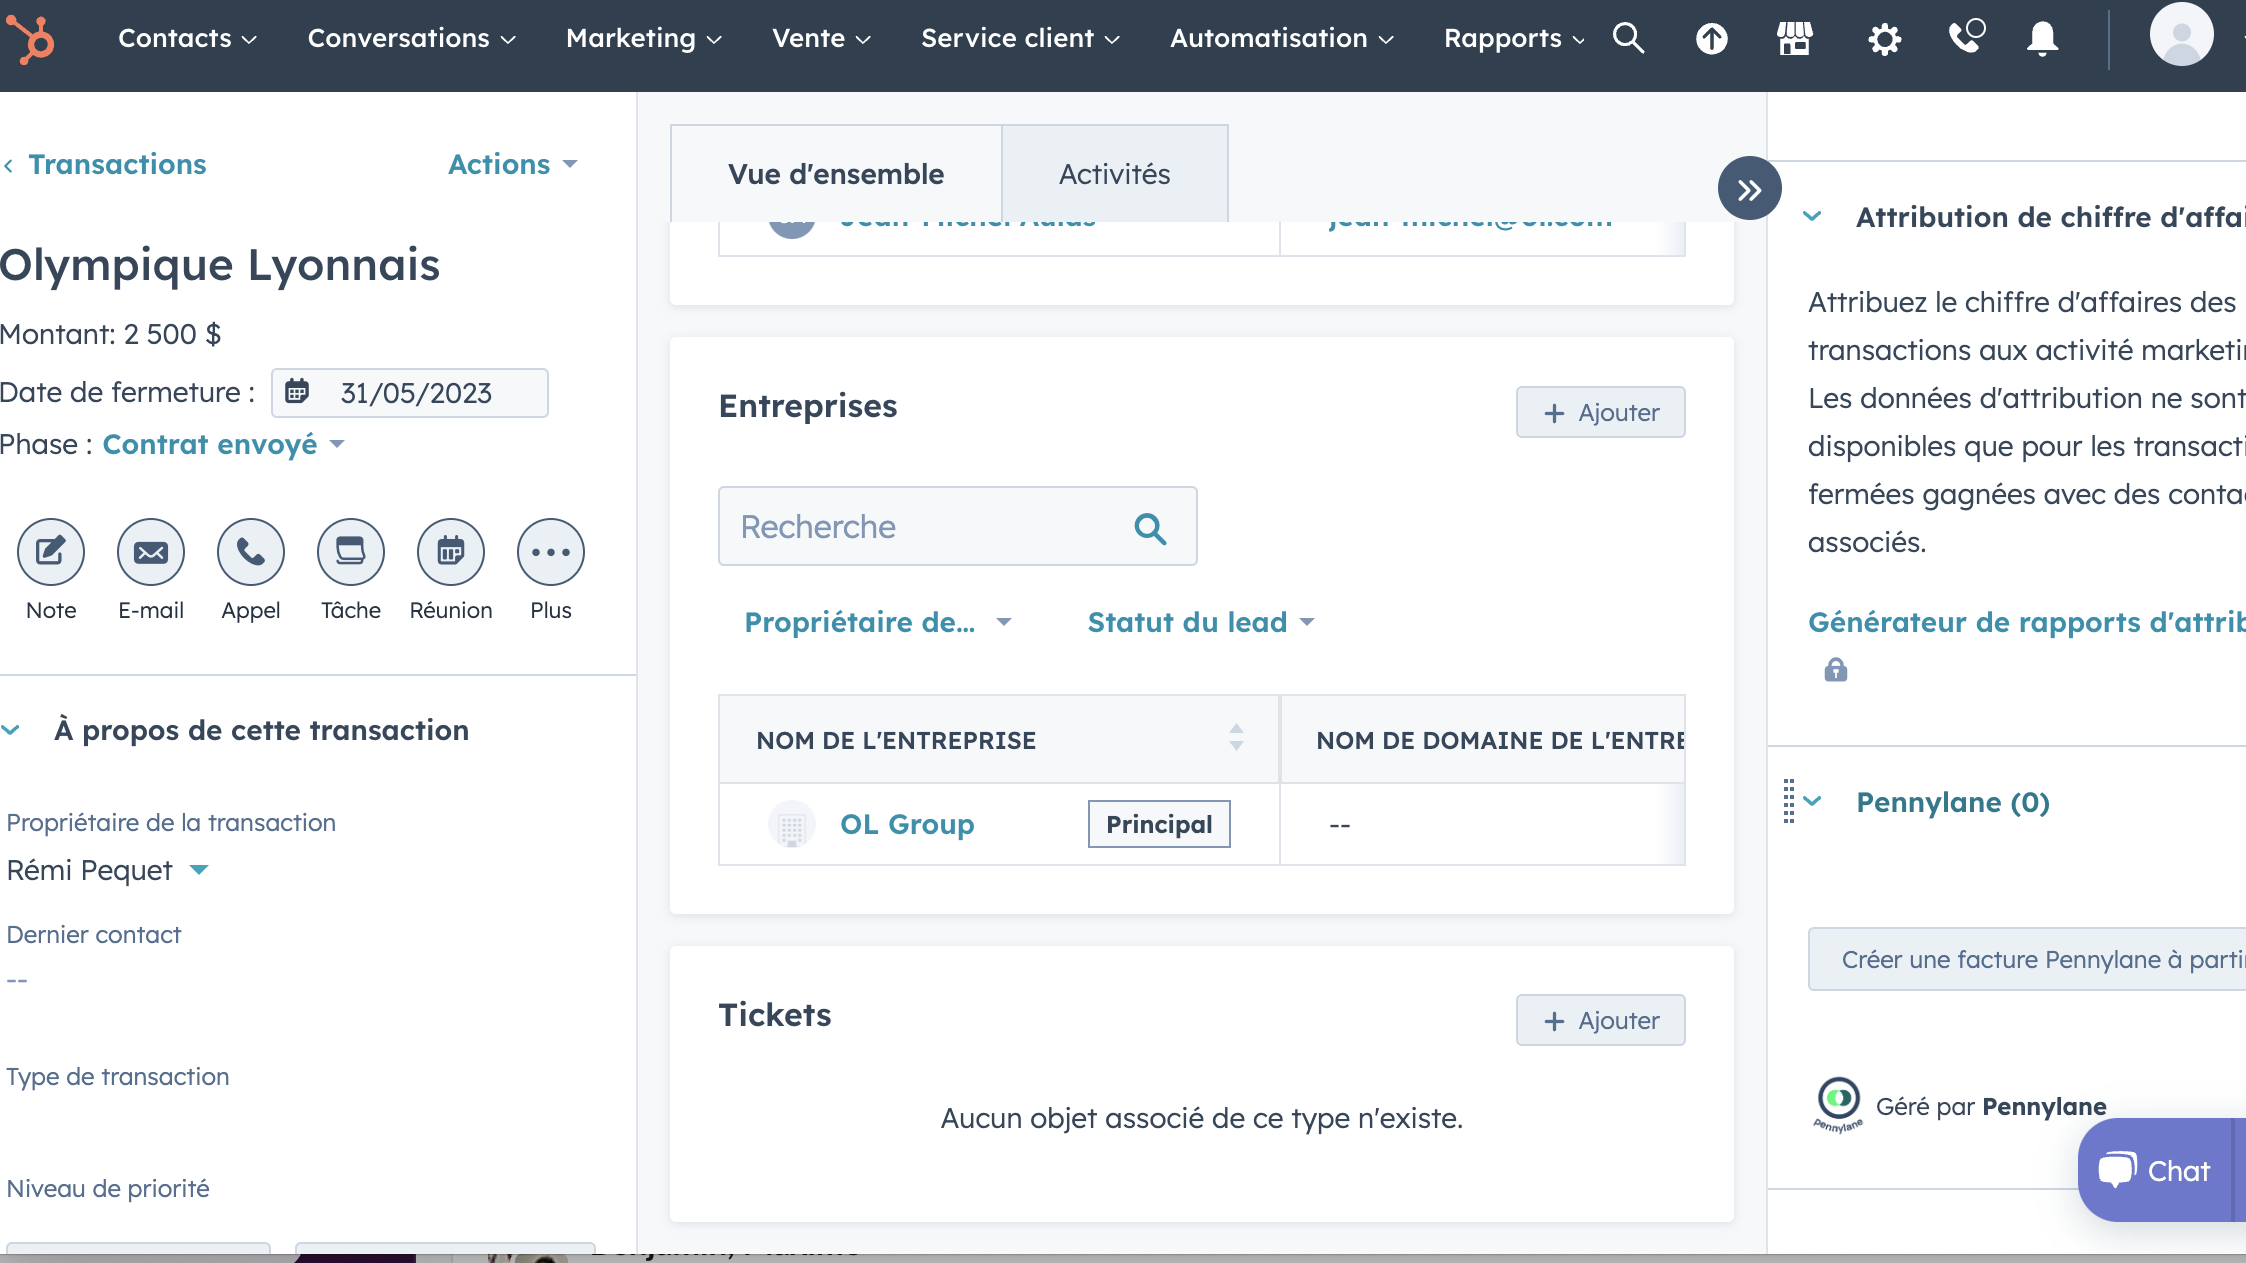The height and width of the screenshot is (1263, 2246).
Task: Collapse the À propos de cette transaction section
Action: point(12,730)
